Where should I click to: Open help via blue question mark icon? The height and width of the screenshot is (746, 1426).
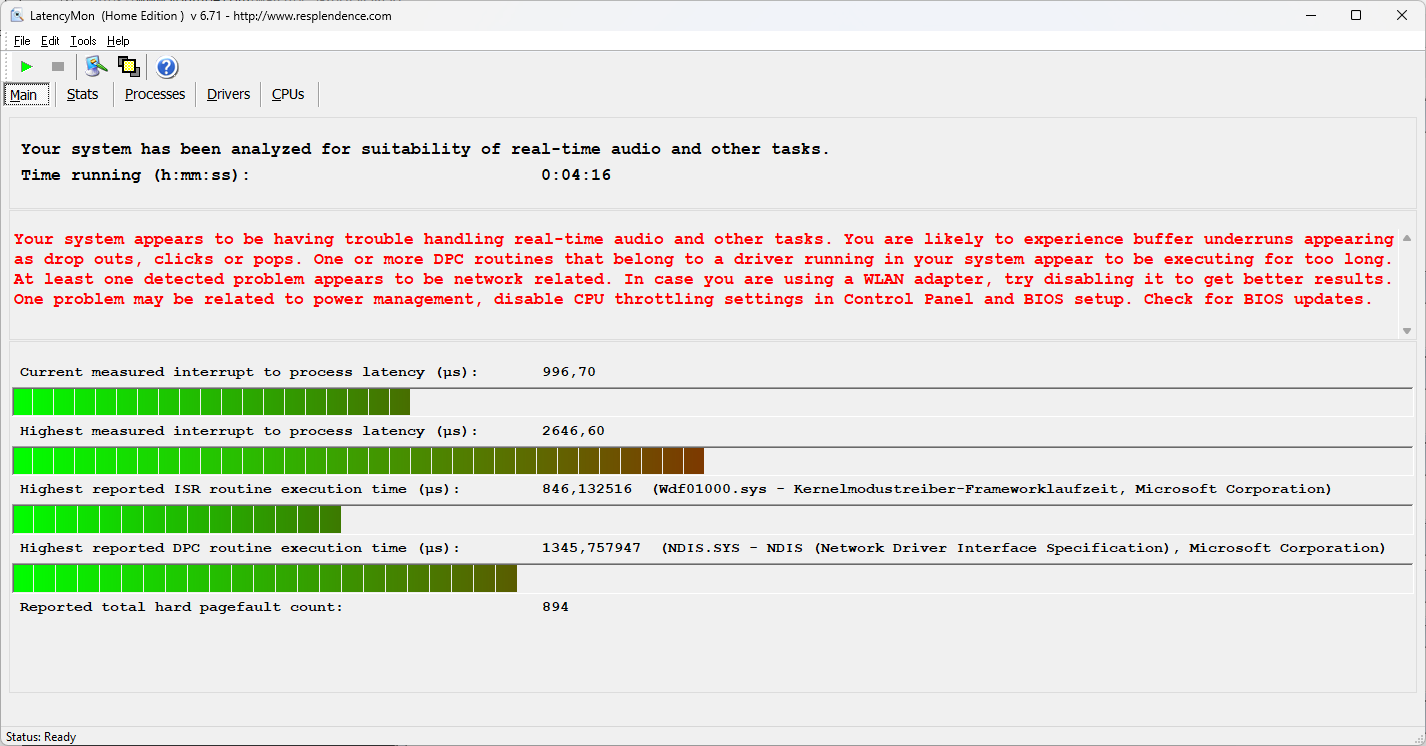pyautogui.click(x=167, y=67)
